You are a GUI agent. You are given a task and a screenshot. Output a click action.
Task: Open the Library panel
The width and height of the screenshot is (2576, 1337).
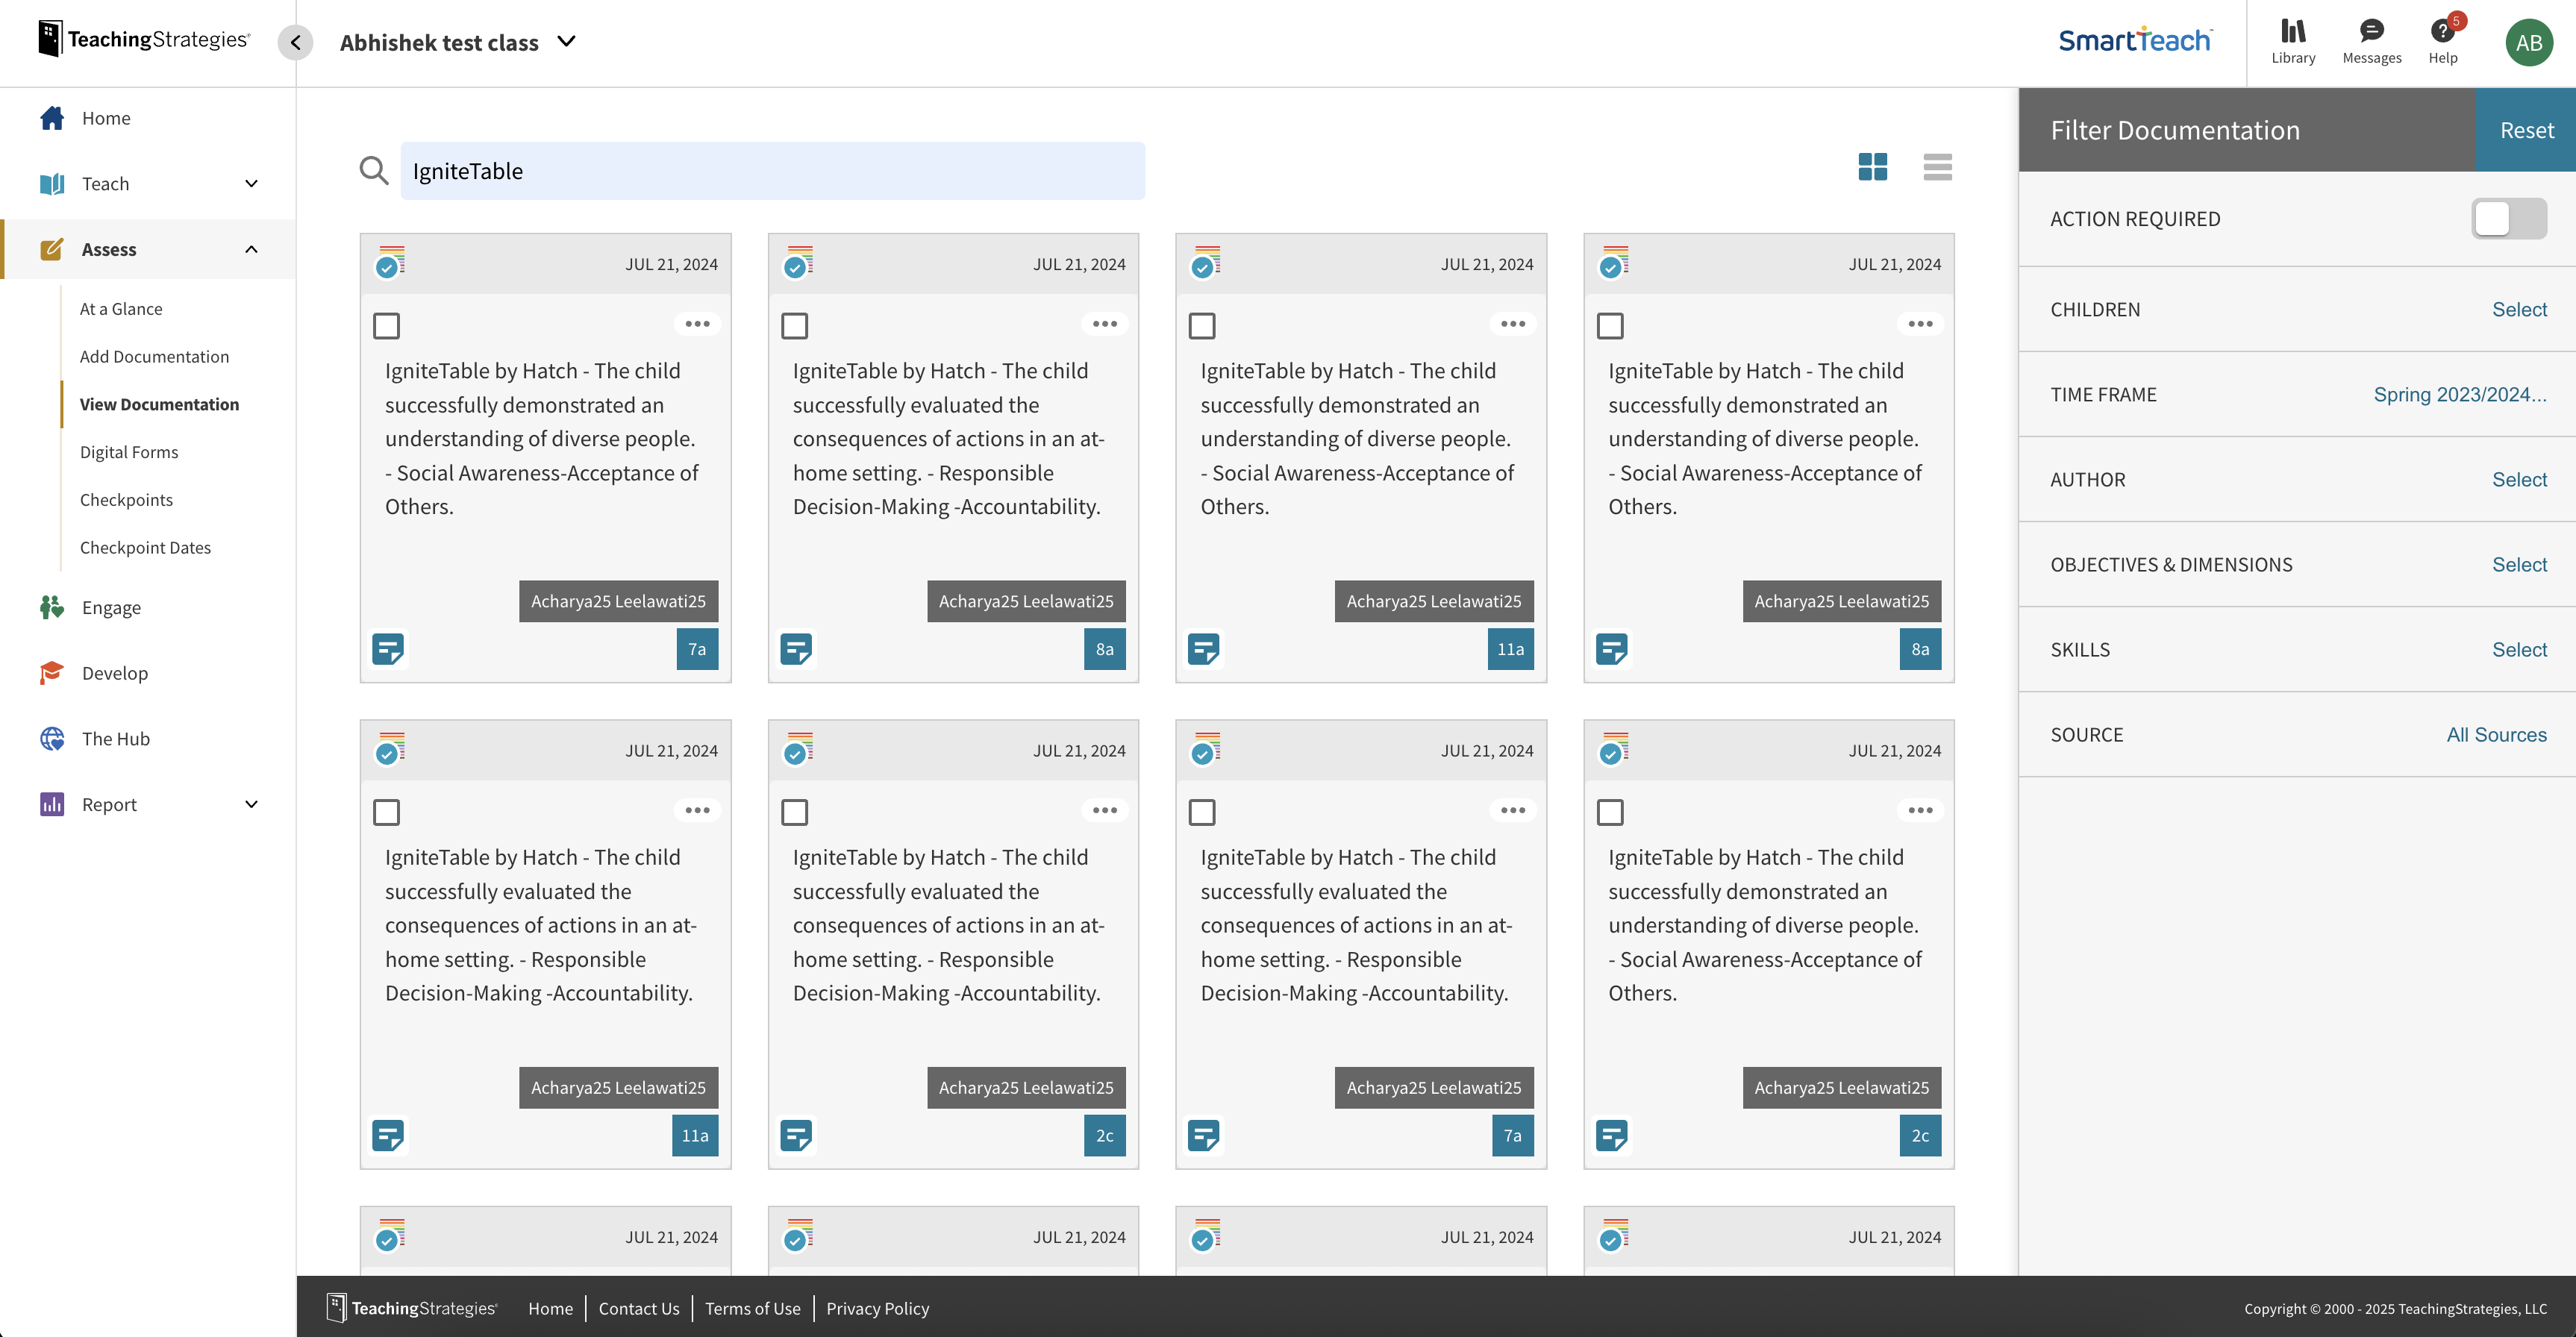pos(2293,40)
